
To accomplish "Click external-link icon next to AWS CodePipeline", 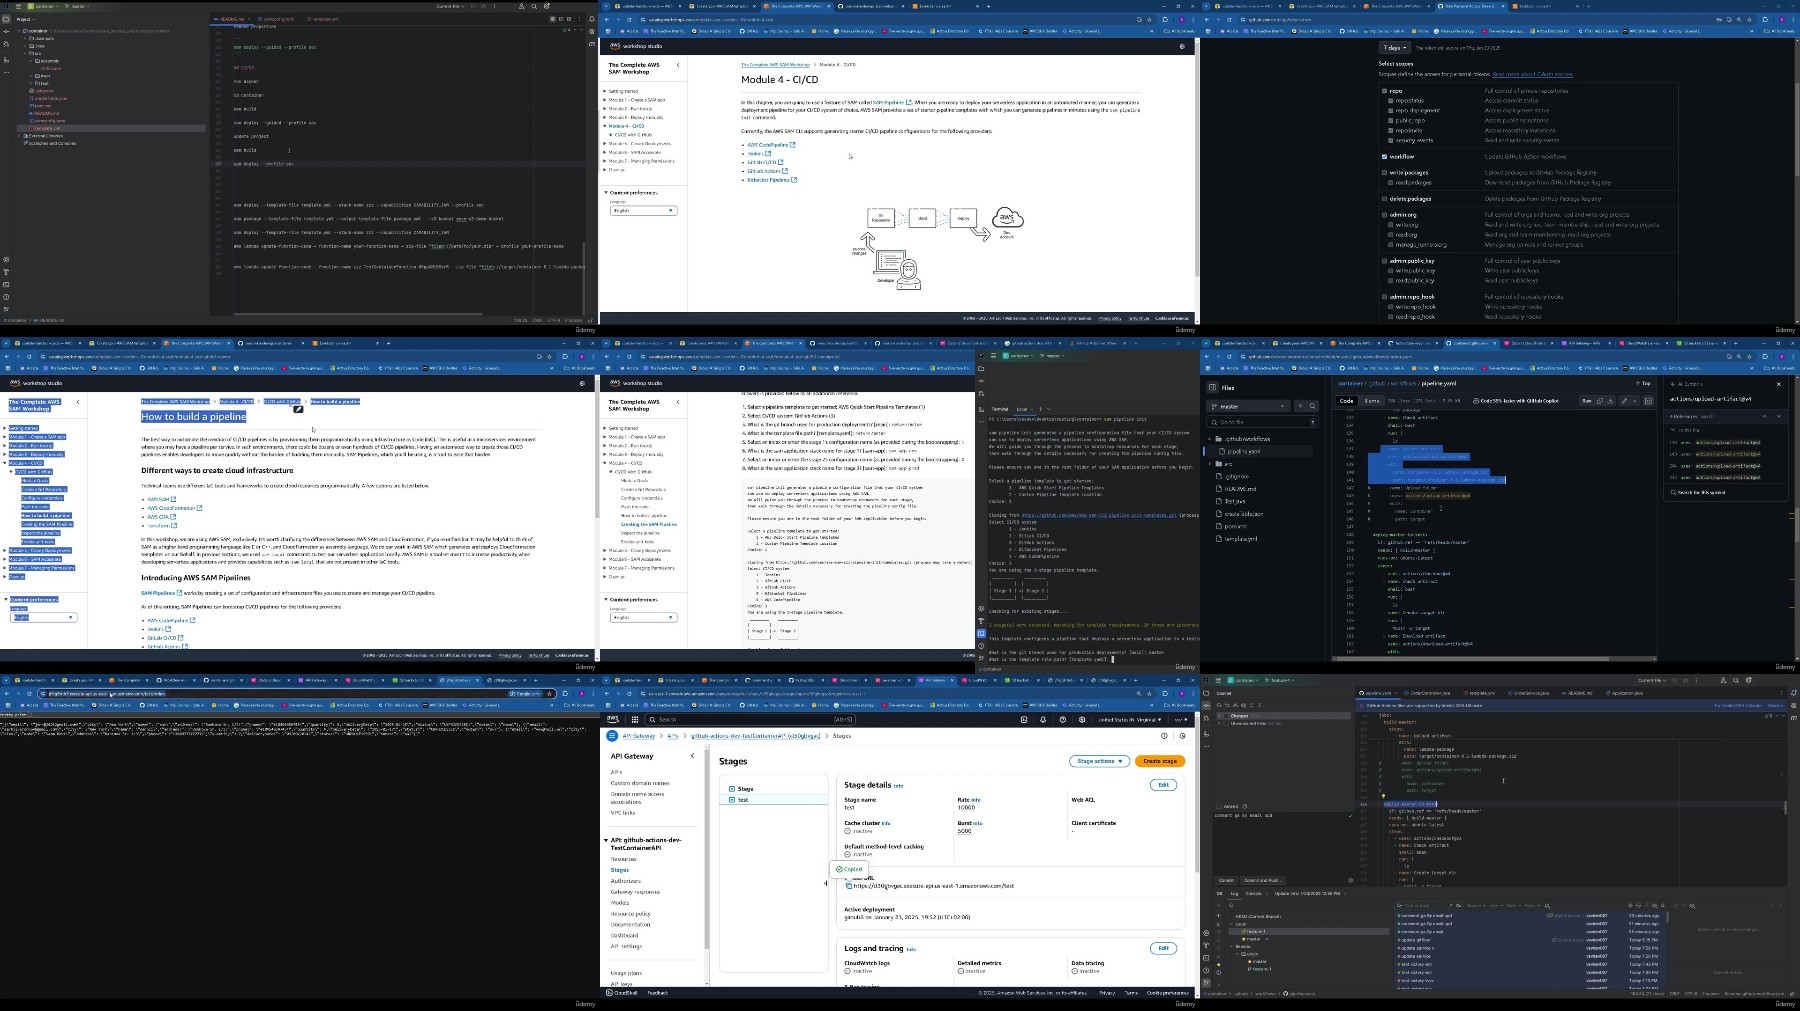I will point(793,145).
